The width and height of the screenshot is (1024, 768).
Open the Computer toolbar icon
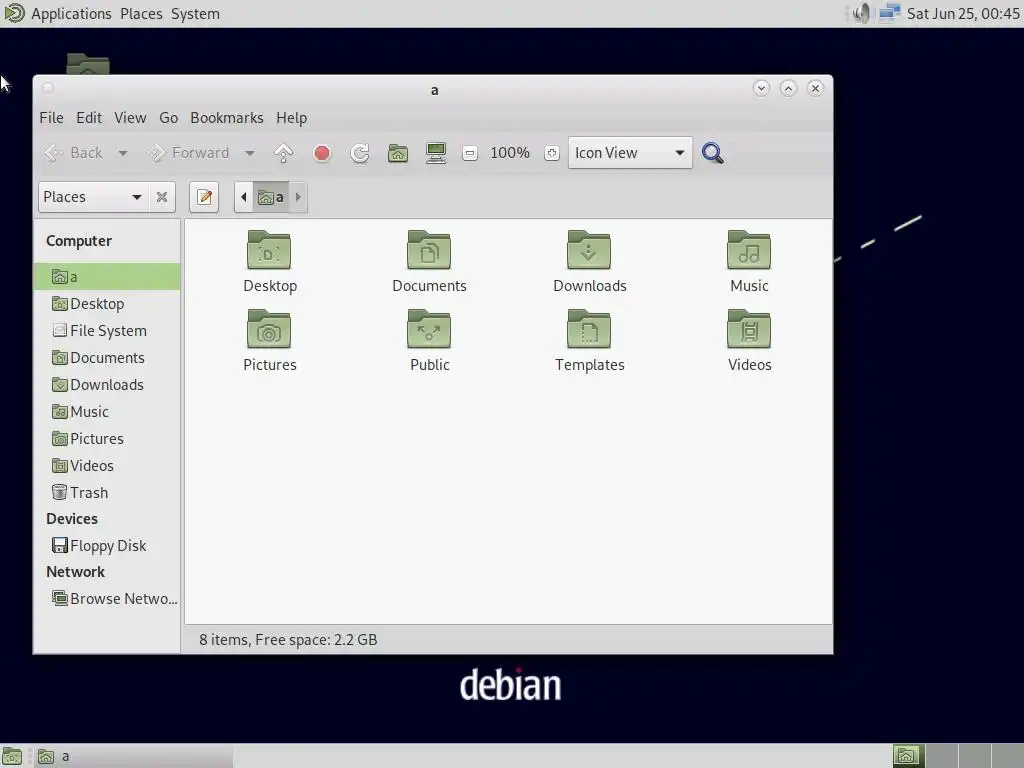(436, 153)
